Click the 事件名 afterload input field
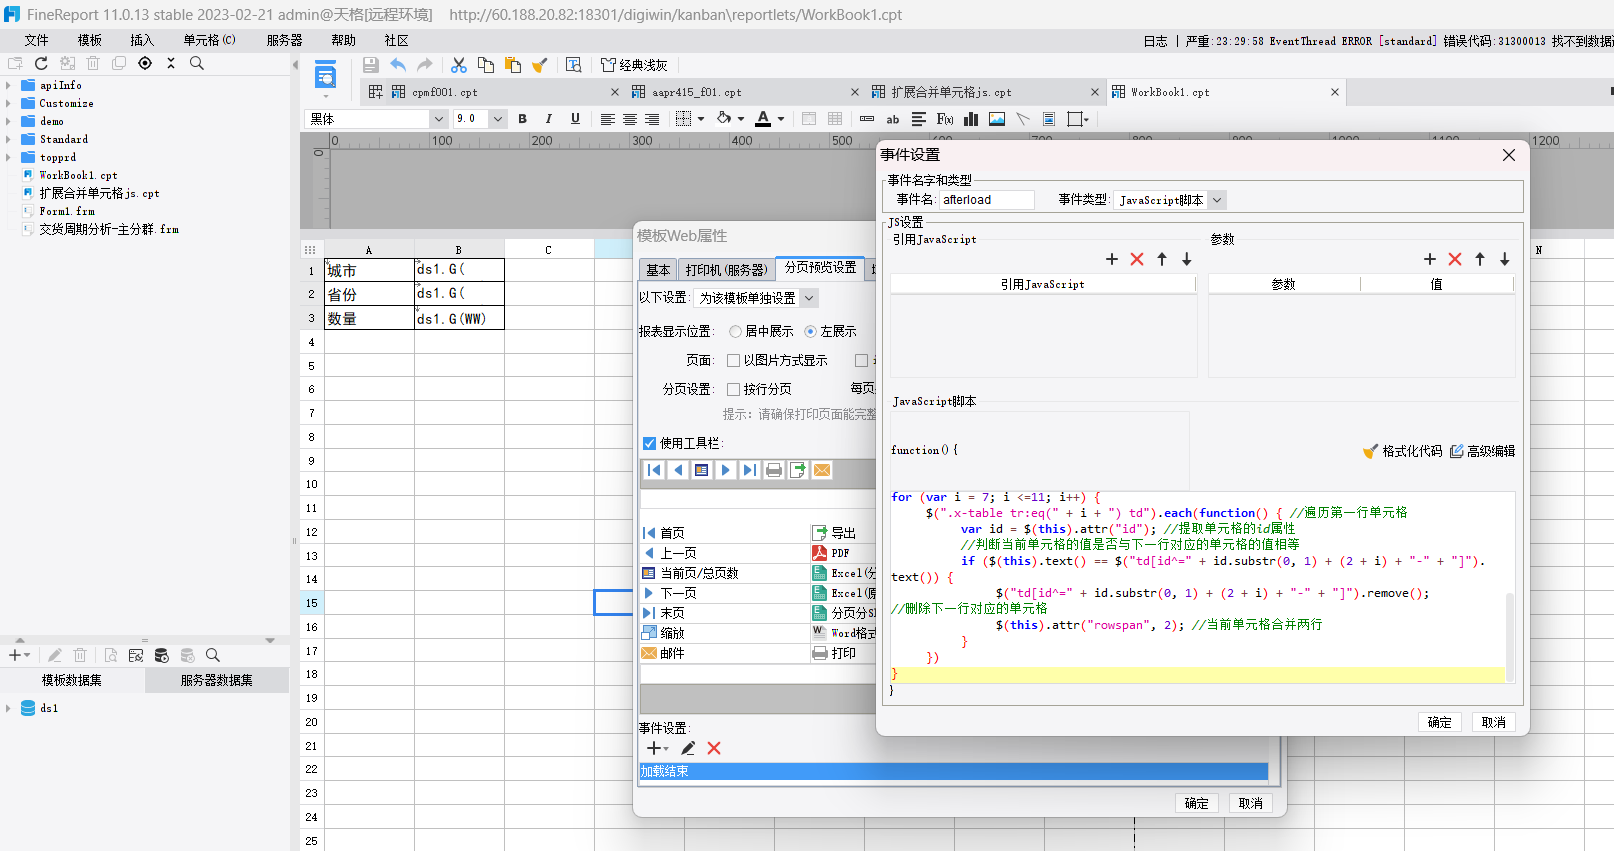 coord(986,200)
